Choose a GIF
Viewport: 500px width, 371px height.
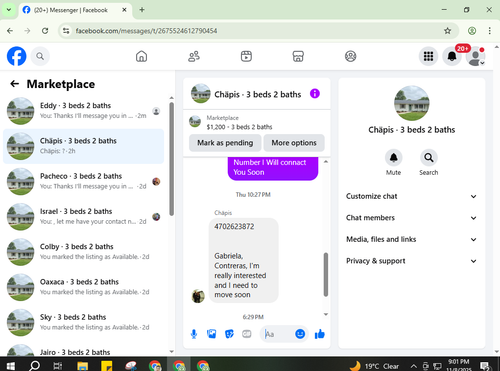click(x=247, y=334)
